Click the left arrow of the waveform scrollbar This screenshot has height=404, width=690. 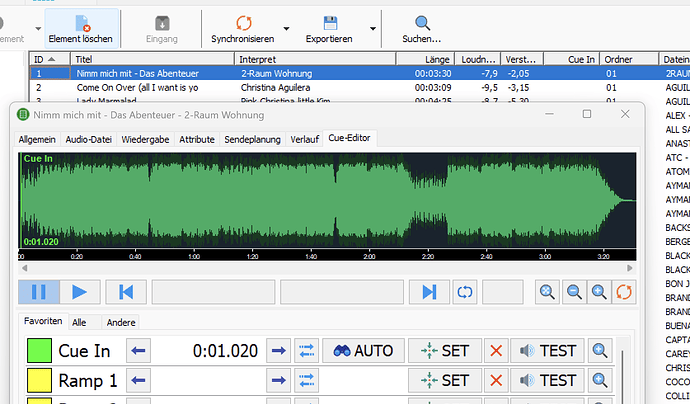pos(25,268)
